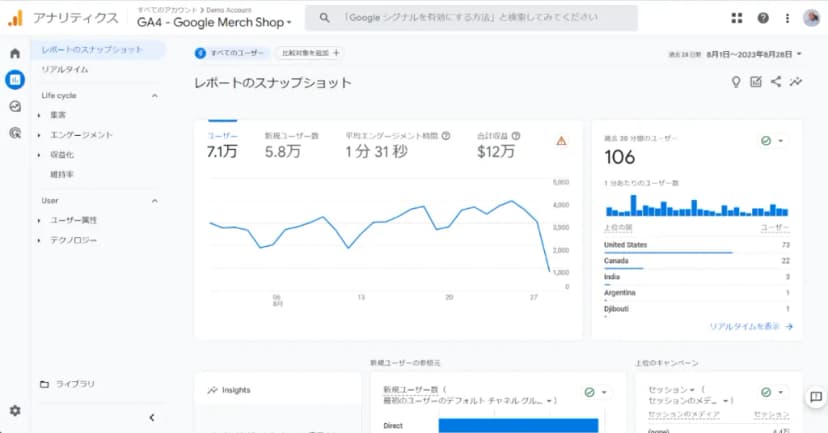
Task: Open the ライブラリ link
Action: click(76, 384)
